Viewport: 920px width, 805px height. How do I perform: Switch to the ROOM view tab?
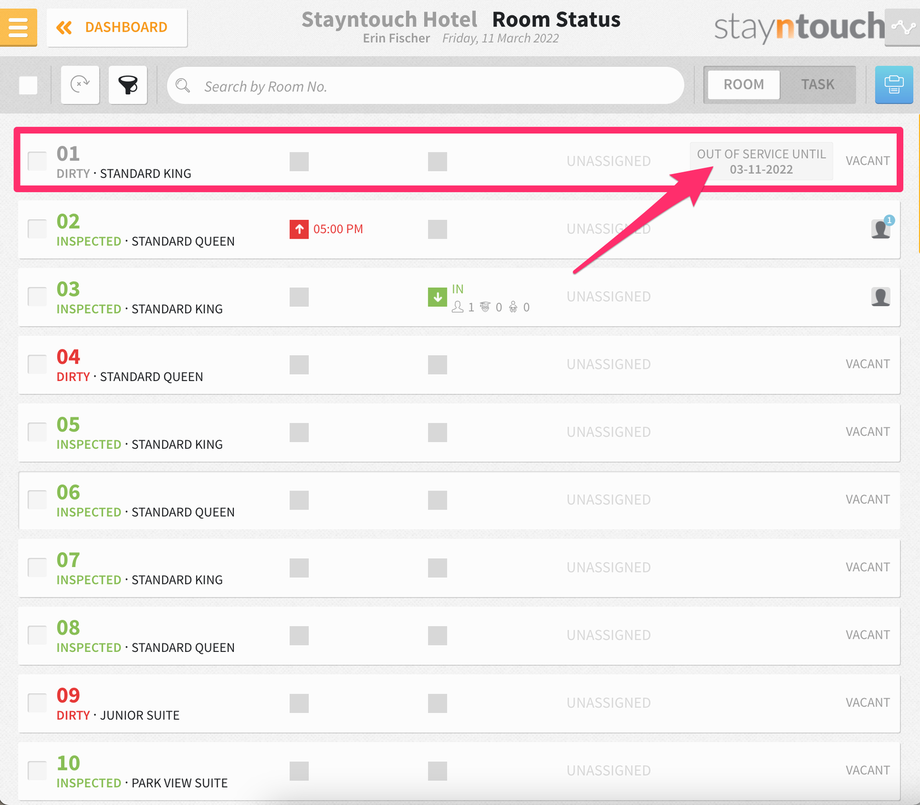pos(743,84)
